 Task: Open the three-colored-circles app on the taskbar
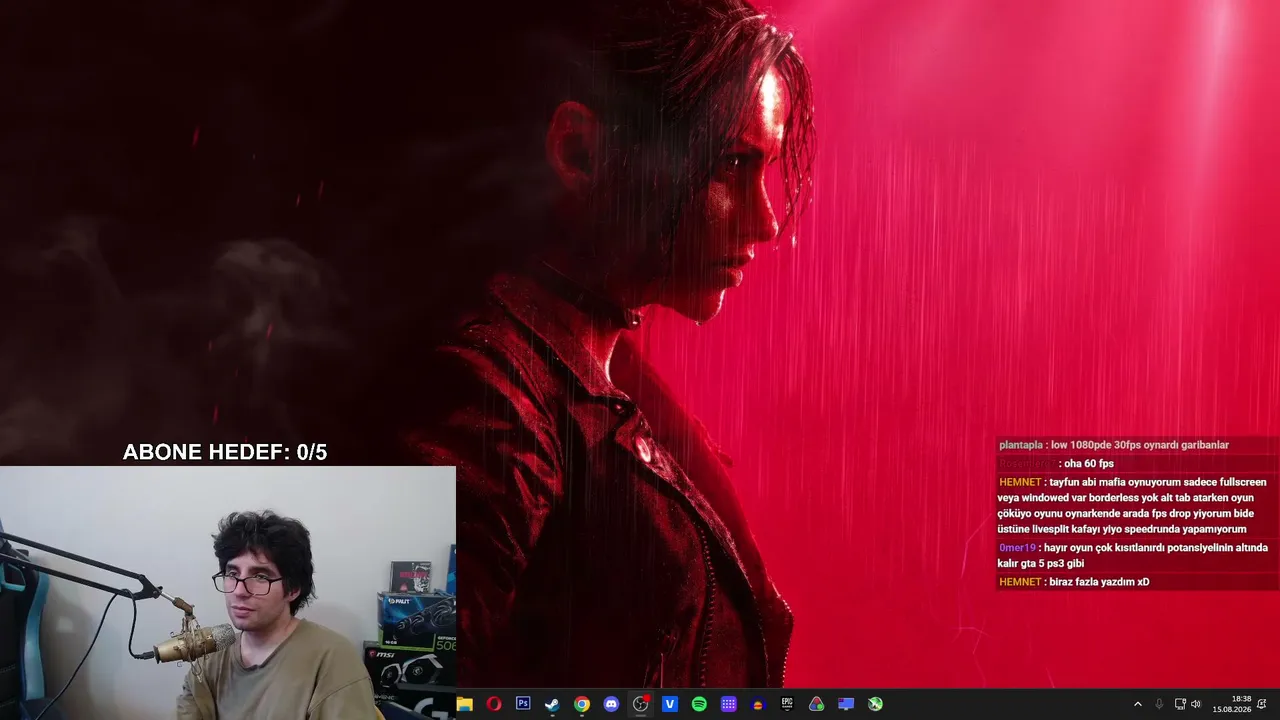click(817, 704)
